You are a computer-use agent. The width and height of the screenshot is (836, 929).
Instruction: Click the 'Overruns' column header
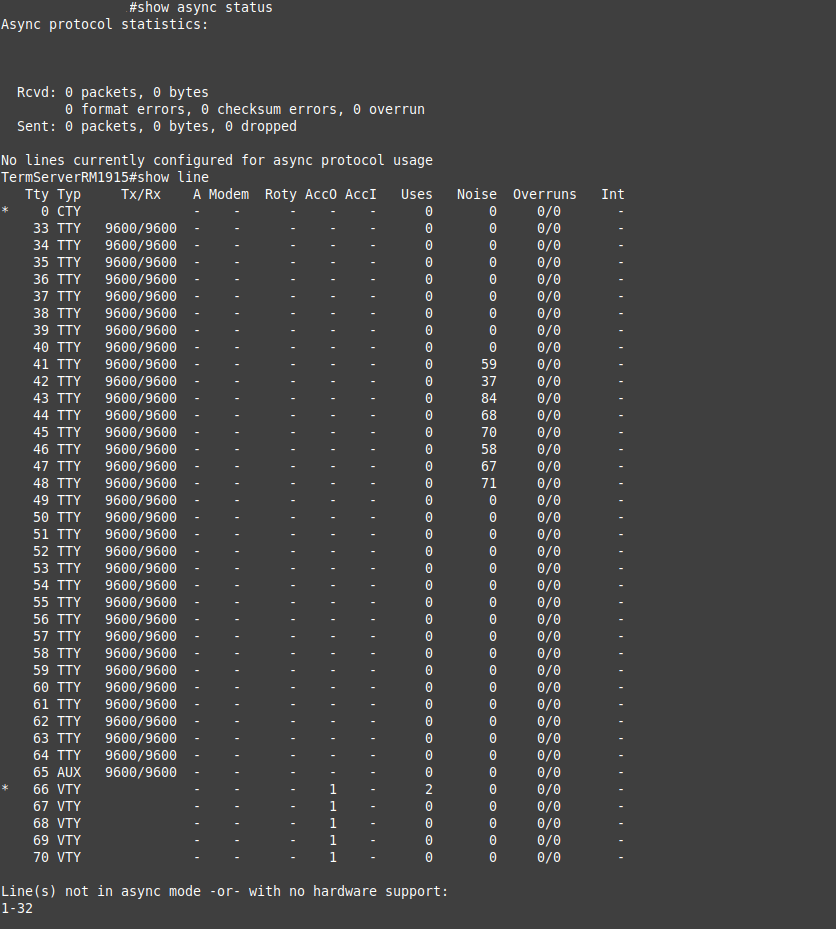tap(545, 195)
